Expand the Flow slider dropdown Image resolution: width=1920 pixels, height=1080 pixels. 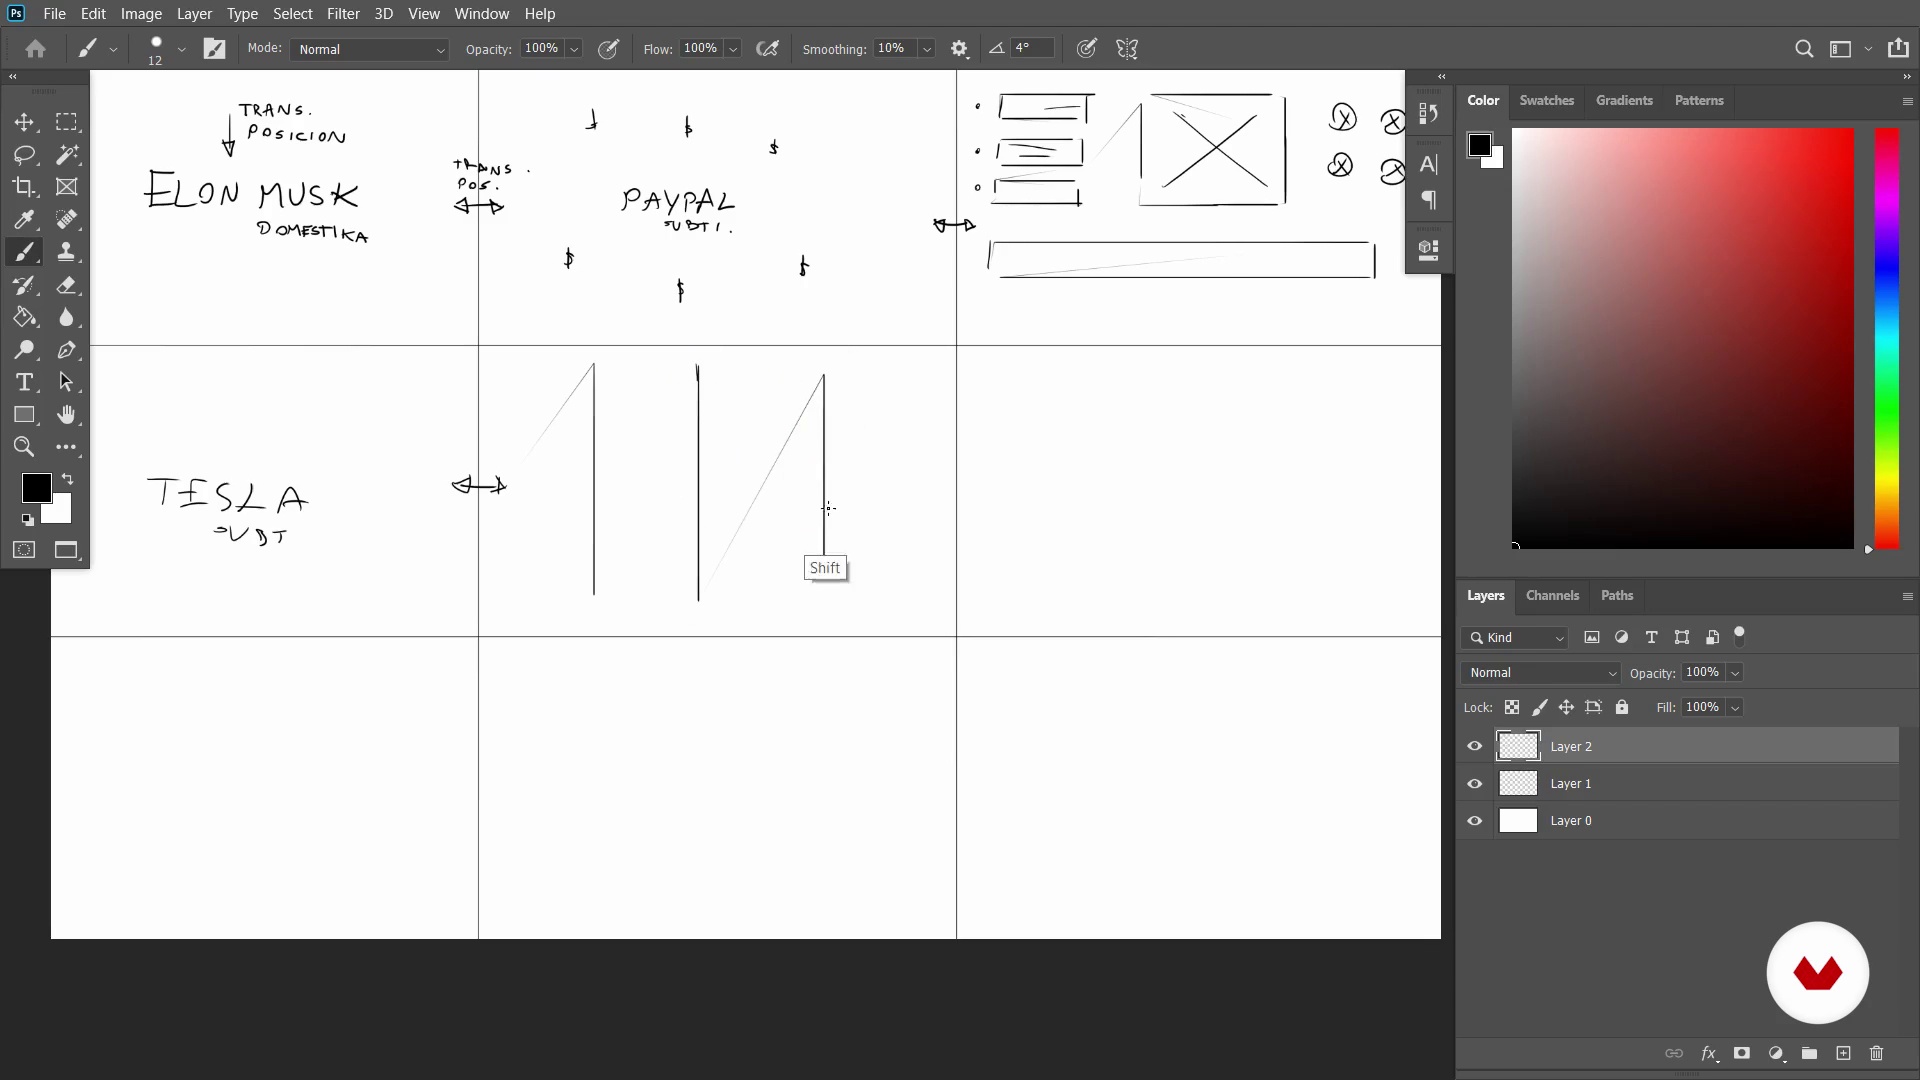733,49
